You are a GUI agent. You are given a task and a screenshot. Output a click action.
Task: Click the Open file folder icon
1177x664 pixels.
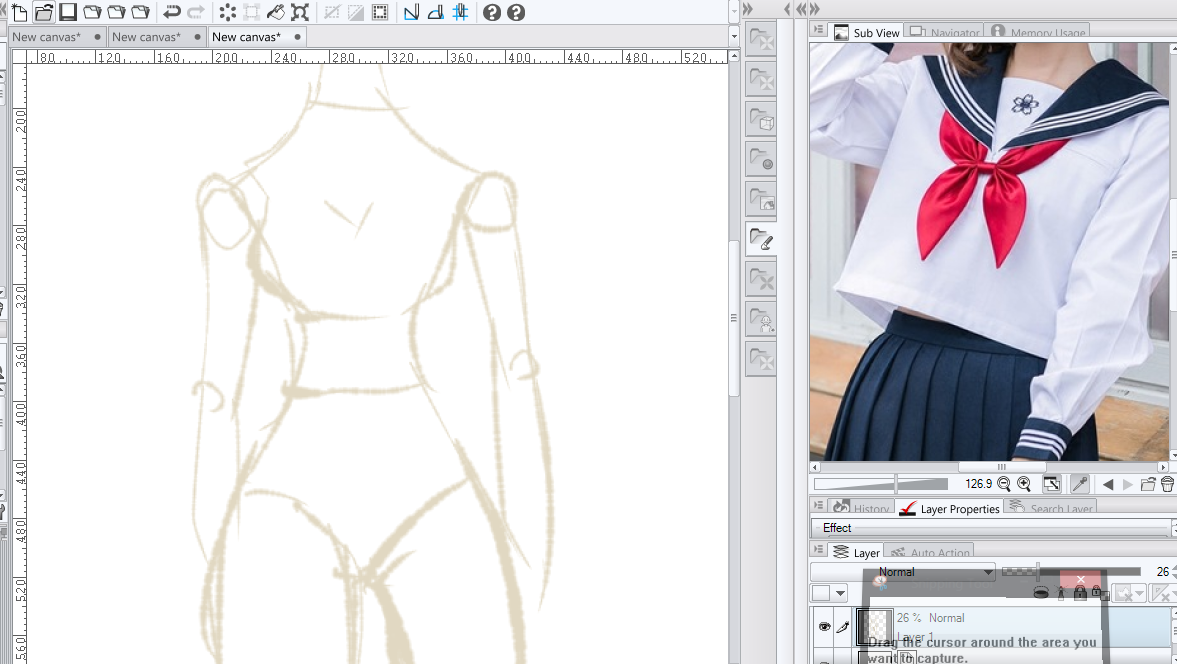click(x=44, y=12)
